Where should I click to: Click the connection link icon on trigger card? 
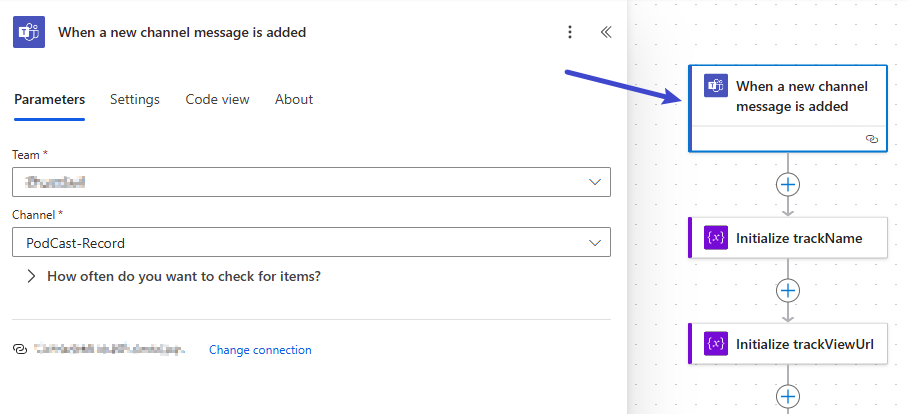[x=872, y=139]
